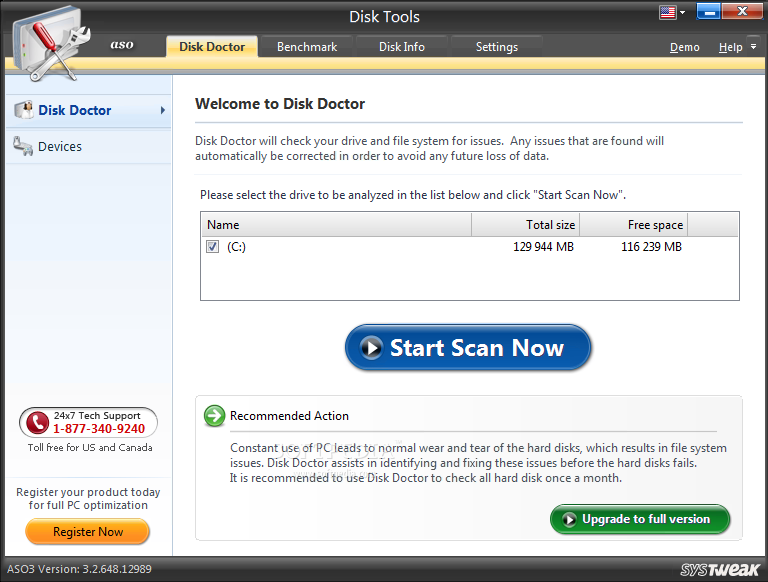768x582 pixels.
Task: Sort by the Free space column header
Action: 634,224
